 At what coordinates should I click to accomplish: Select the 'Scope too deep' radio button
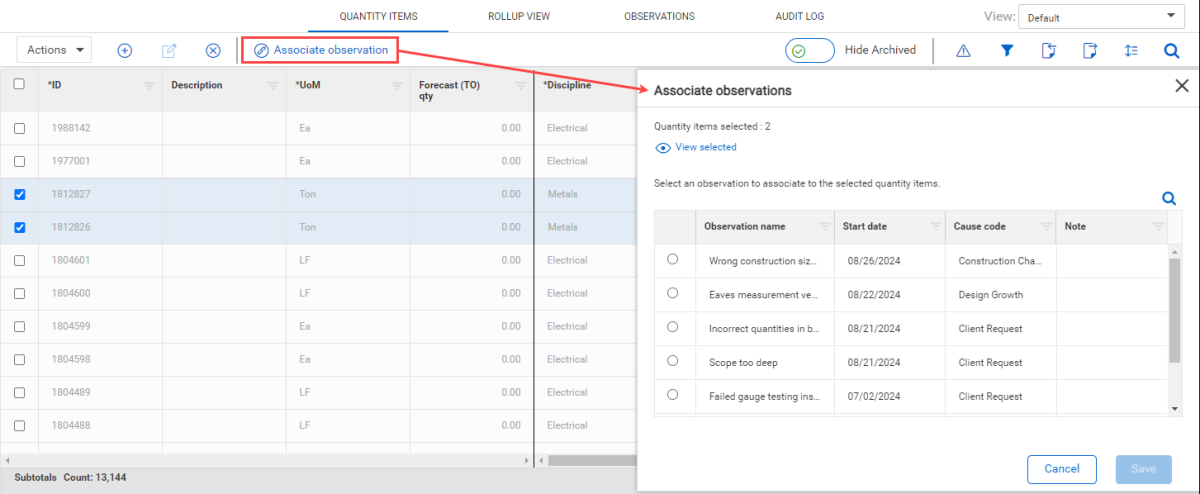[x=672, y=361]
